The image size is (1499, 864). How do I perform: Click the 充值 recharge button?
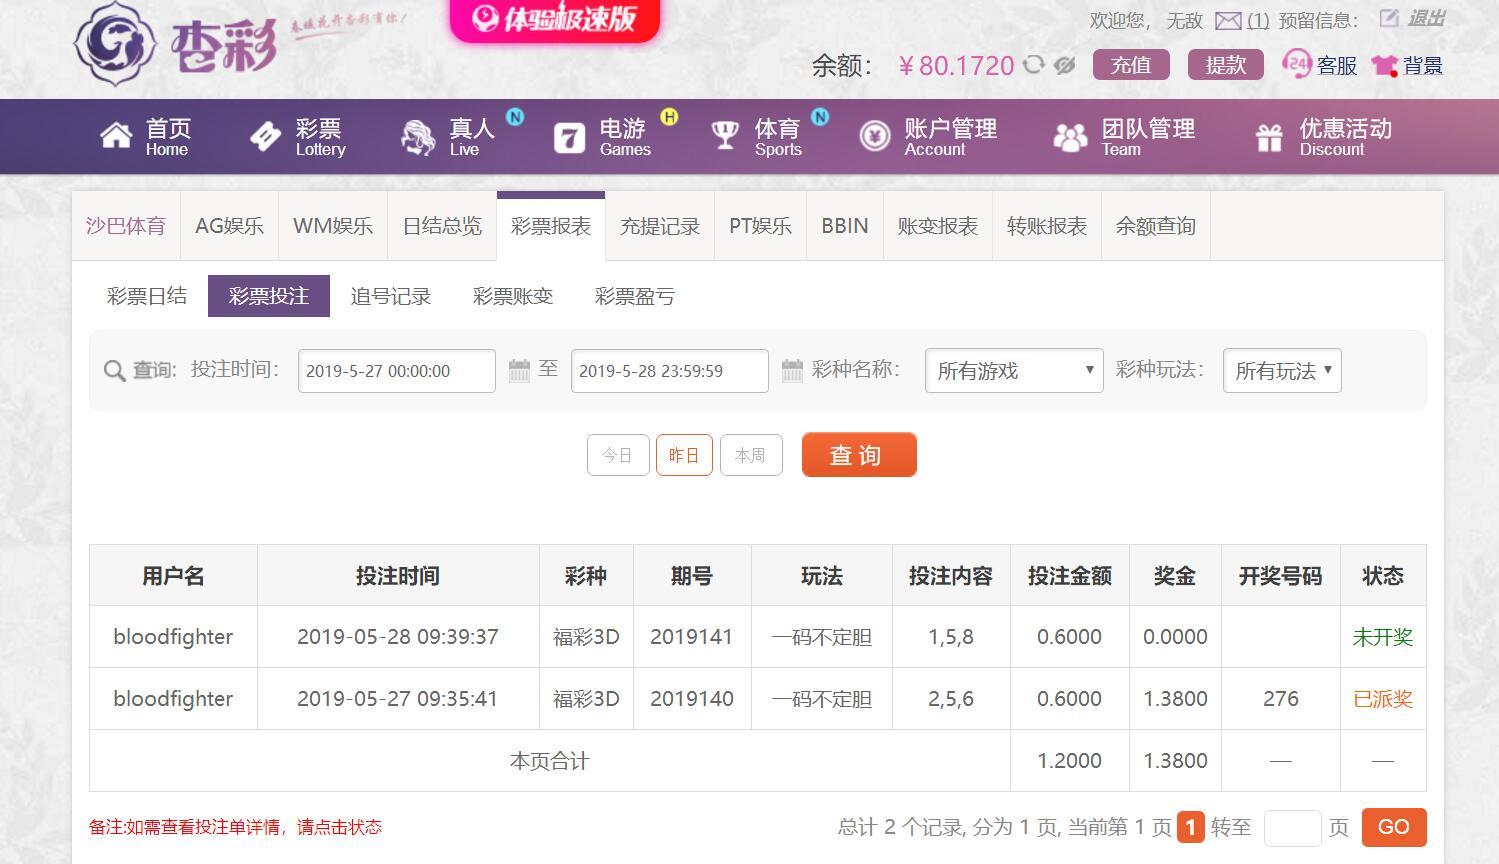[1131, 65]
